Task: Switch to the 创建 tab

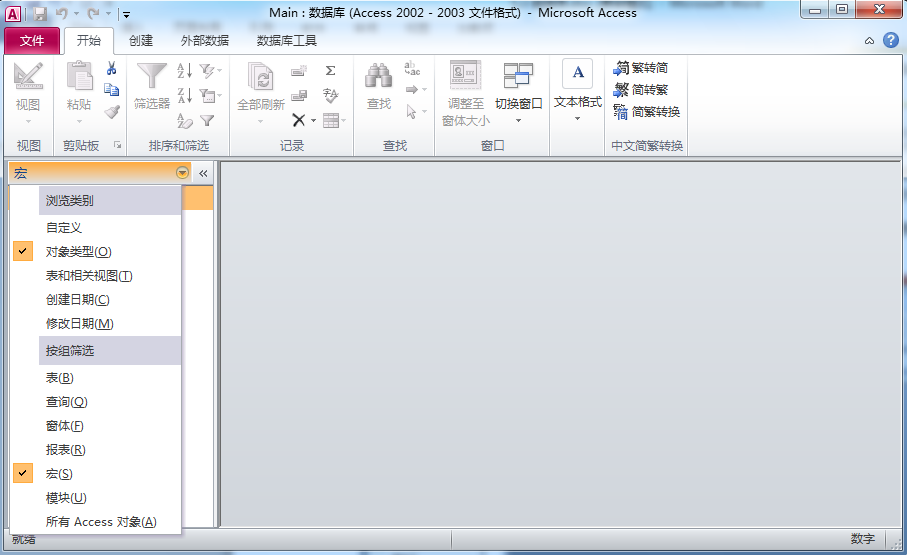Action: [x=141, y=41]
